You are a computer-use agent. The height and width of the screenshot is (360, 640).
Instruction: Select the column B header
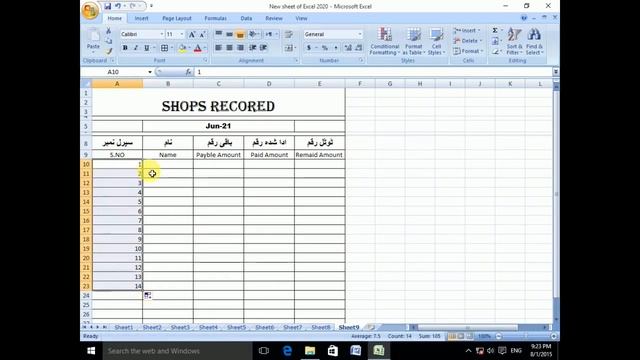pos(168,84)
